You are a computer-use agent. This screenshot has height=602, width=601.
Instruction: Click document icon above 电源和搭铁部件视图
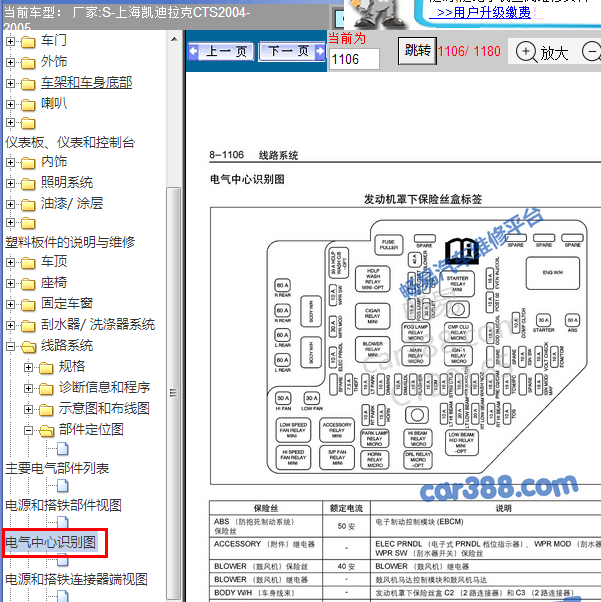tap(63, 486)
